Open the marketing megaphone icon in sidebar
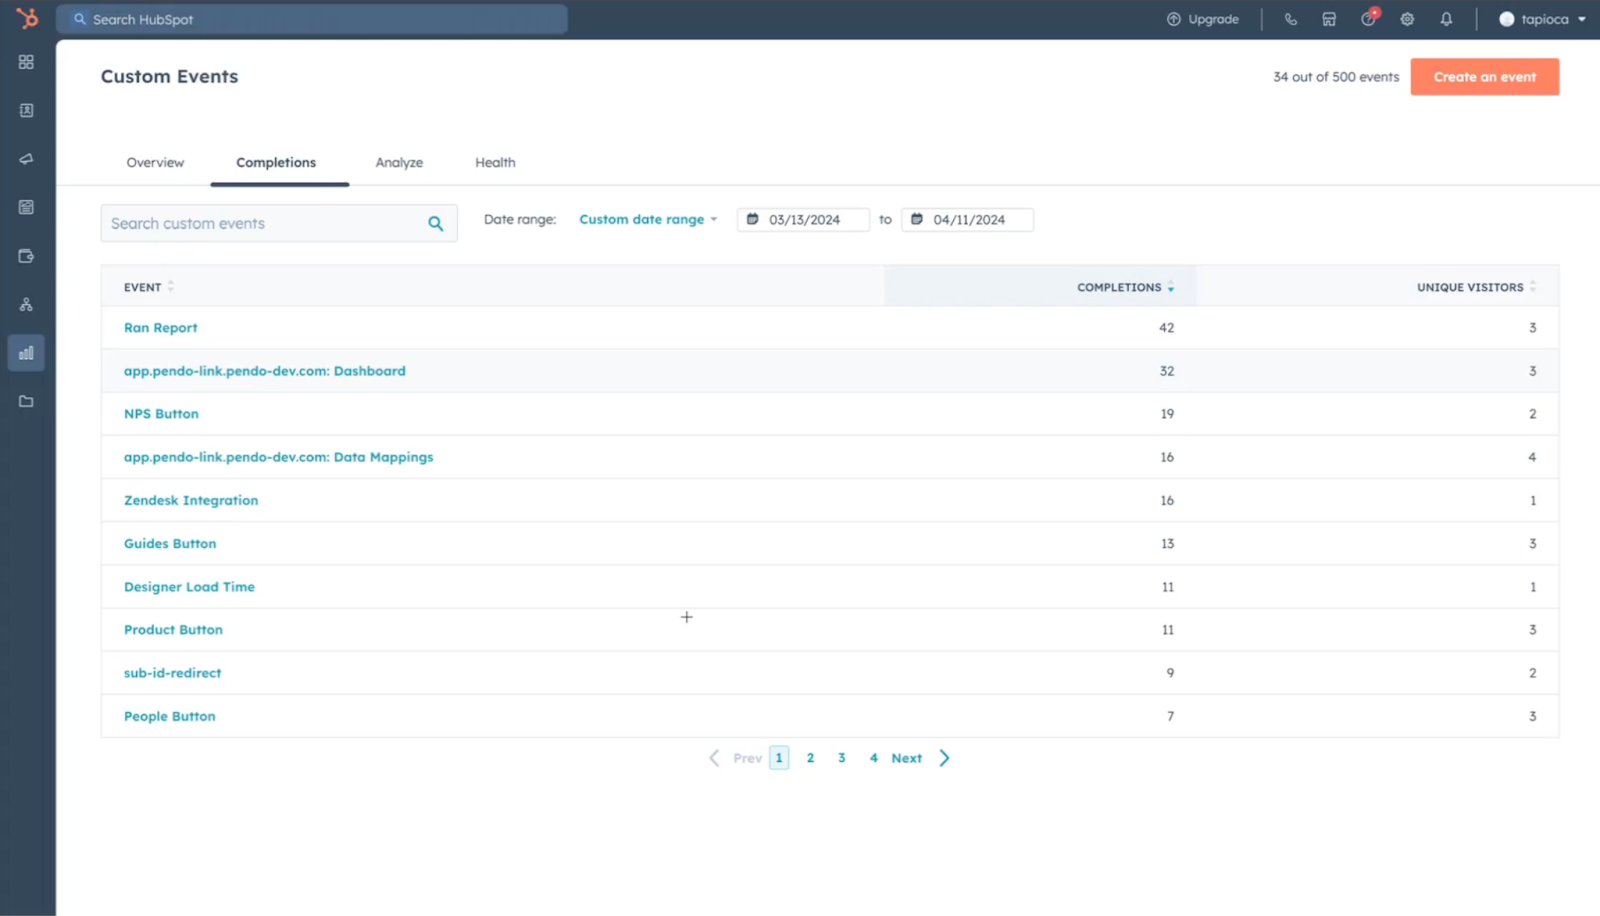This screenshot has width=1600, height=916. click(26, 159)
